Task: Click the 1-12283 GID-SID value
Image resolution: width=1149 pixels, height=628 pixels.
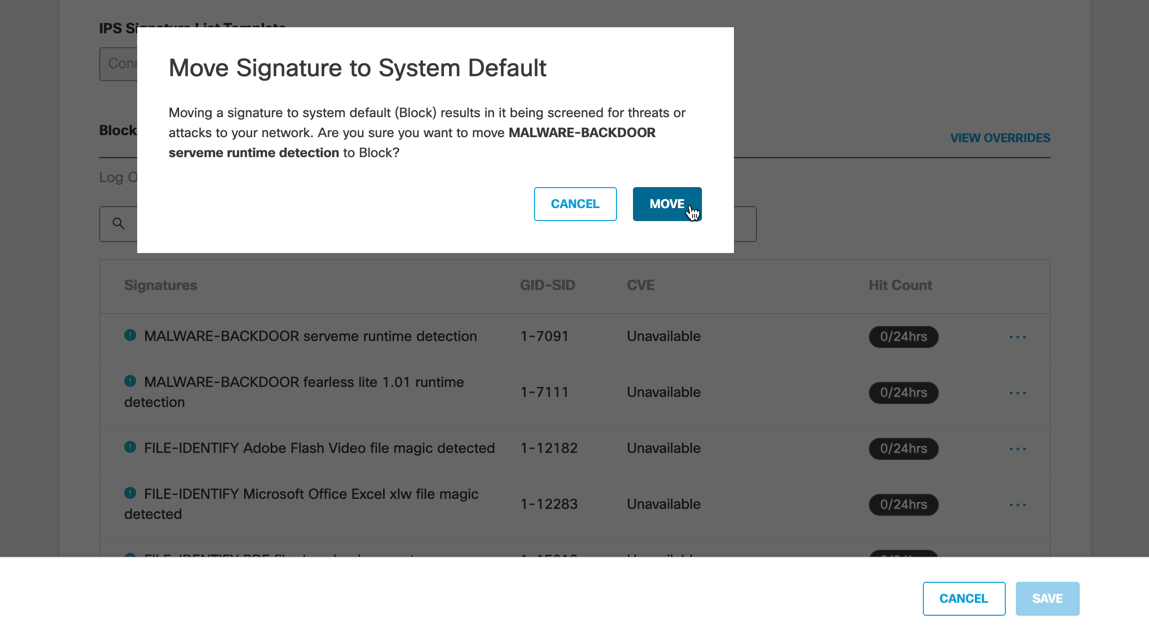Action: (549, 504)
